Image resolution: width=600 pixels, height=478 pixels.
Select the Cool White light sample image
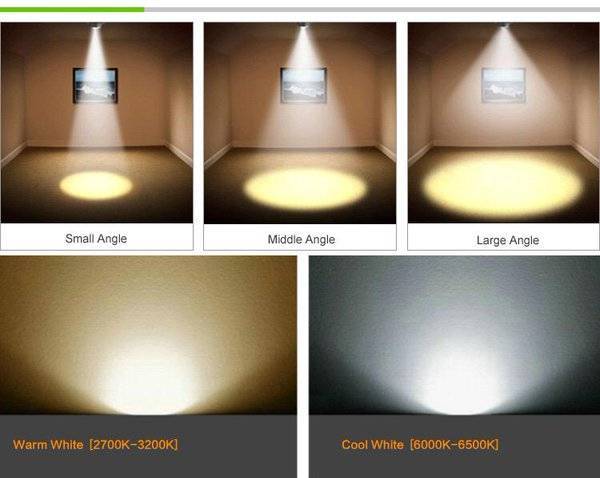click(455, 335)
